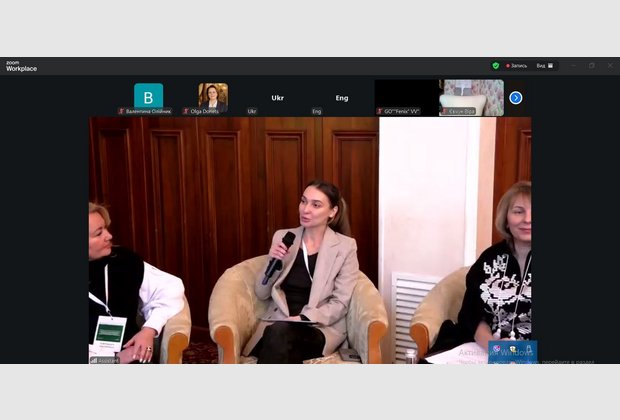The height and width of the screenshot is (420, 620).
Task: Click the 'Валентина Олійник' name label
Action: 148,112
